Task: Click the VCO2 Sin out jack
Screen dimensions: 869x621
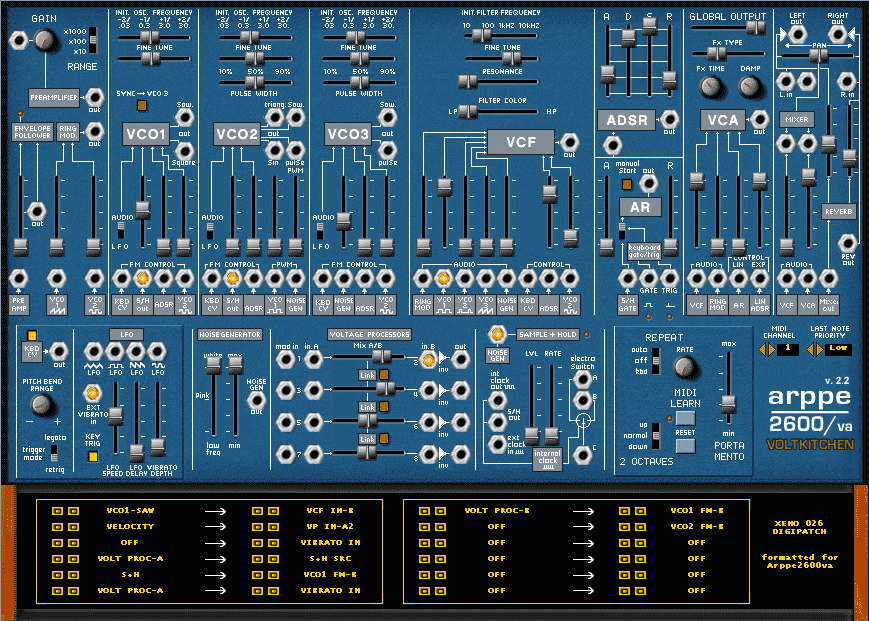Action: pyautogui.click(x=274, y=150)
